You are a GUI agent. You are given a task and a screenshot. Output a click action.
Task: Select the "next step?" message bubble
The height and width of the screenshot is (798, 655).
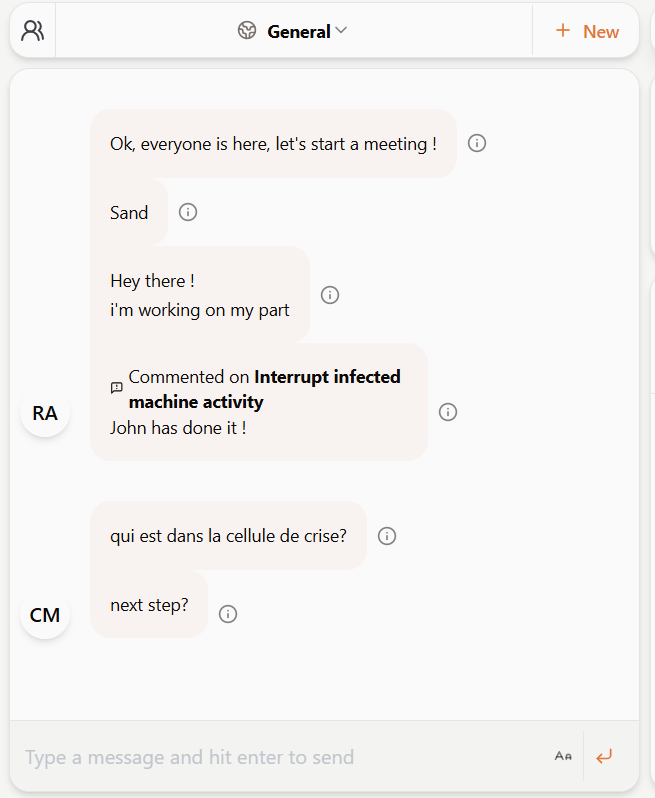coord(149,605)
